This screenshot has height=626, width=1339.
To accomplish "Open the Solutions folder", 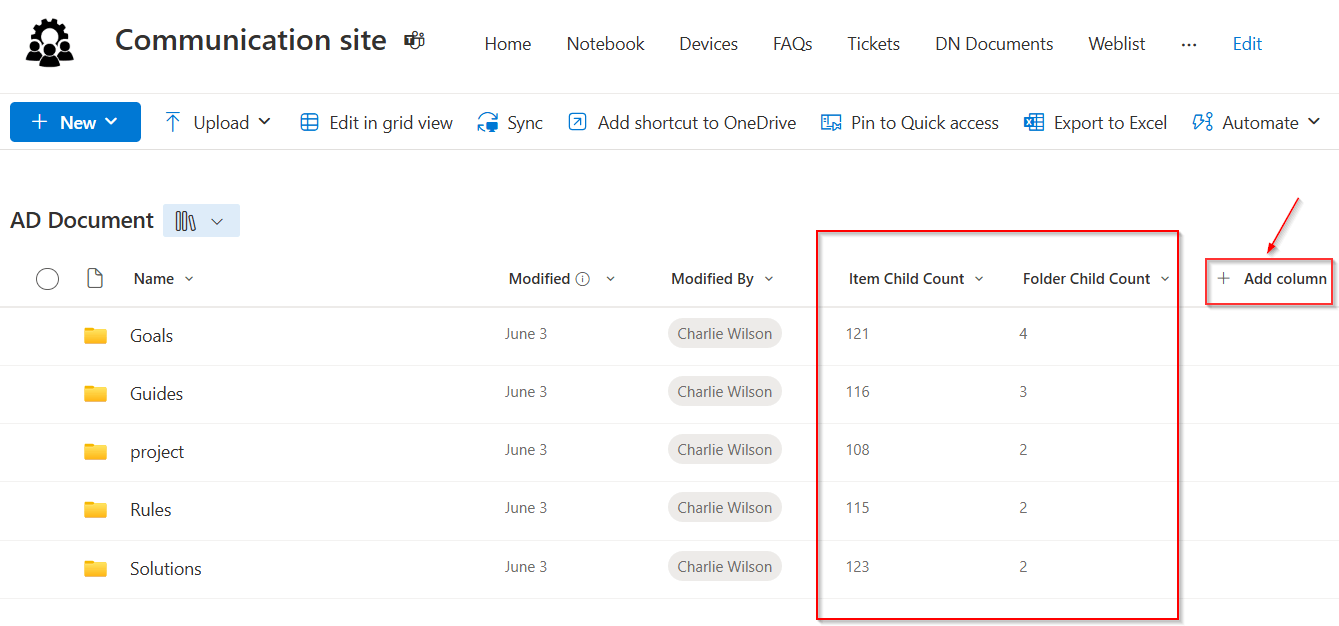I will click(165, 568).
